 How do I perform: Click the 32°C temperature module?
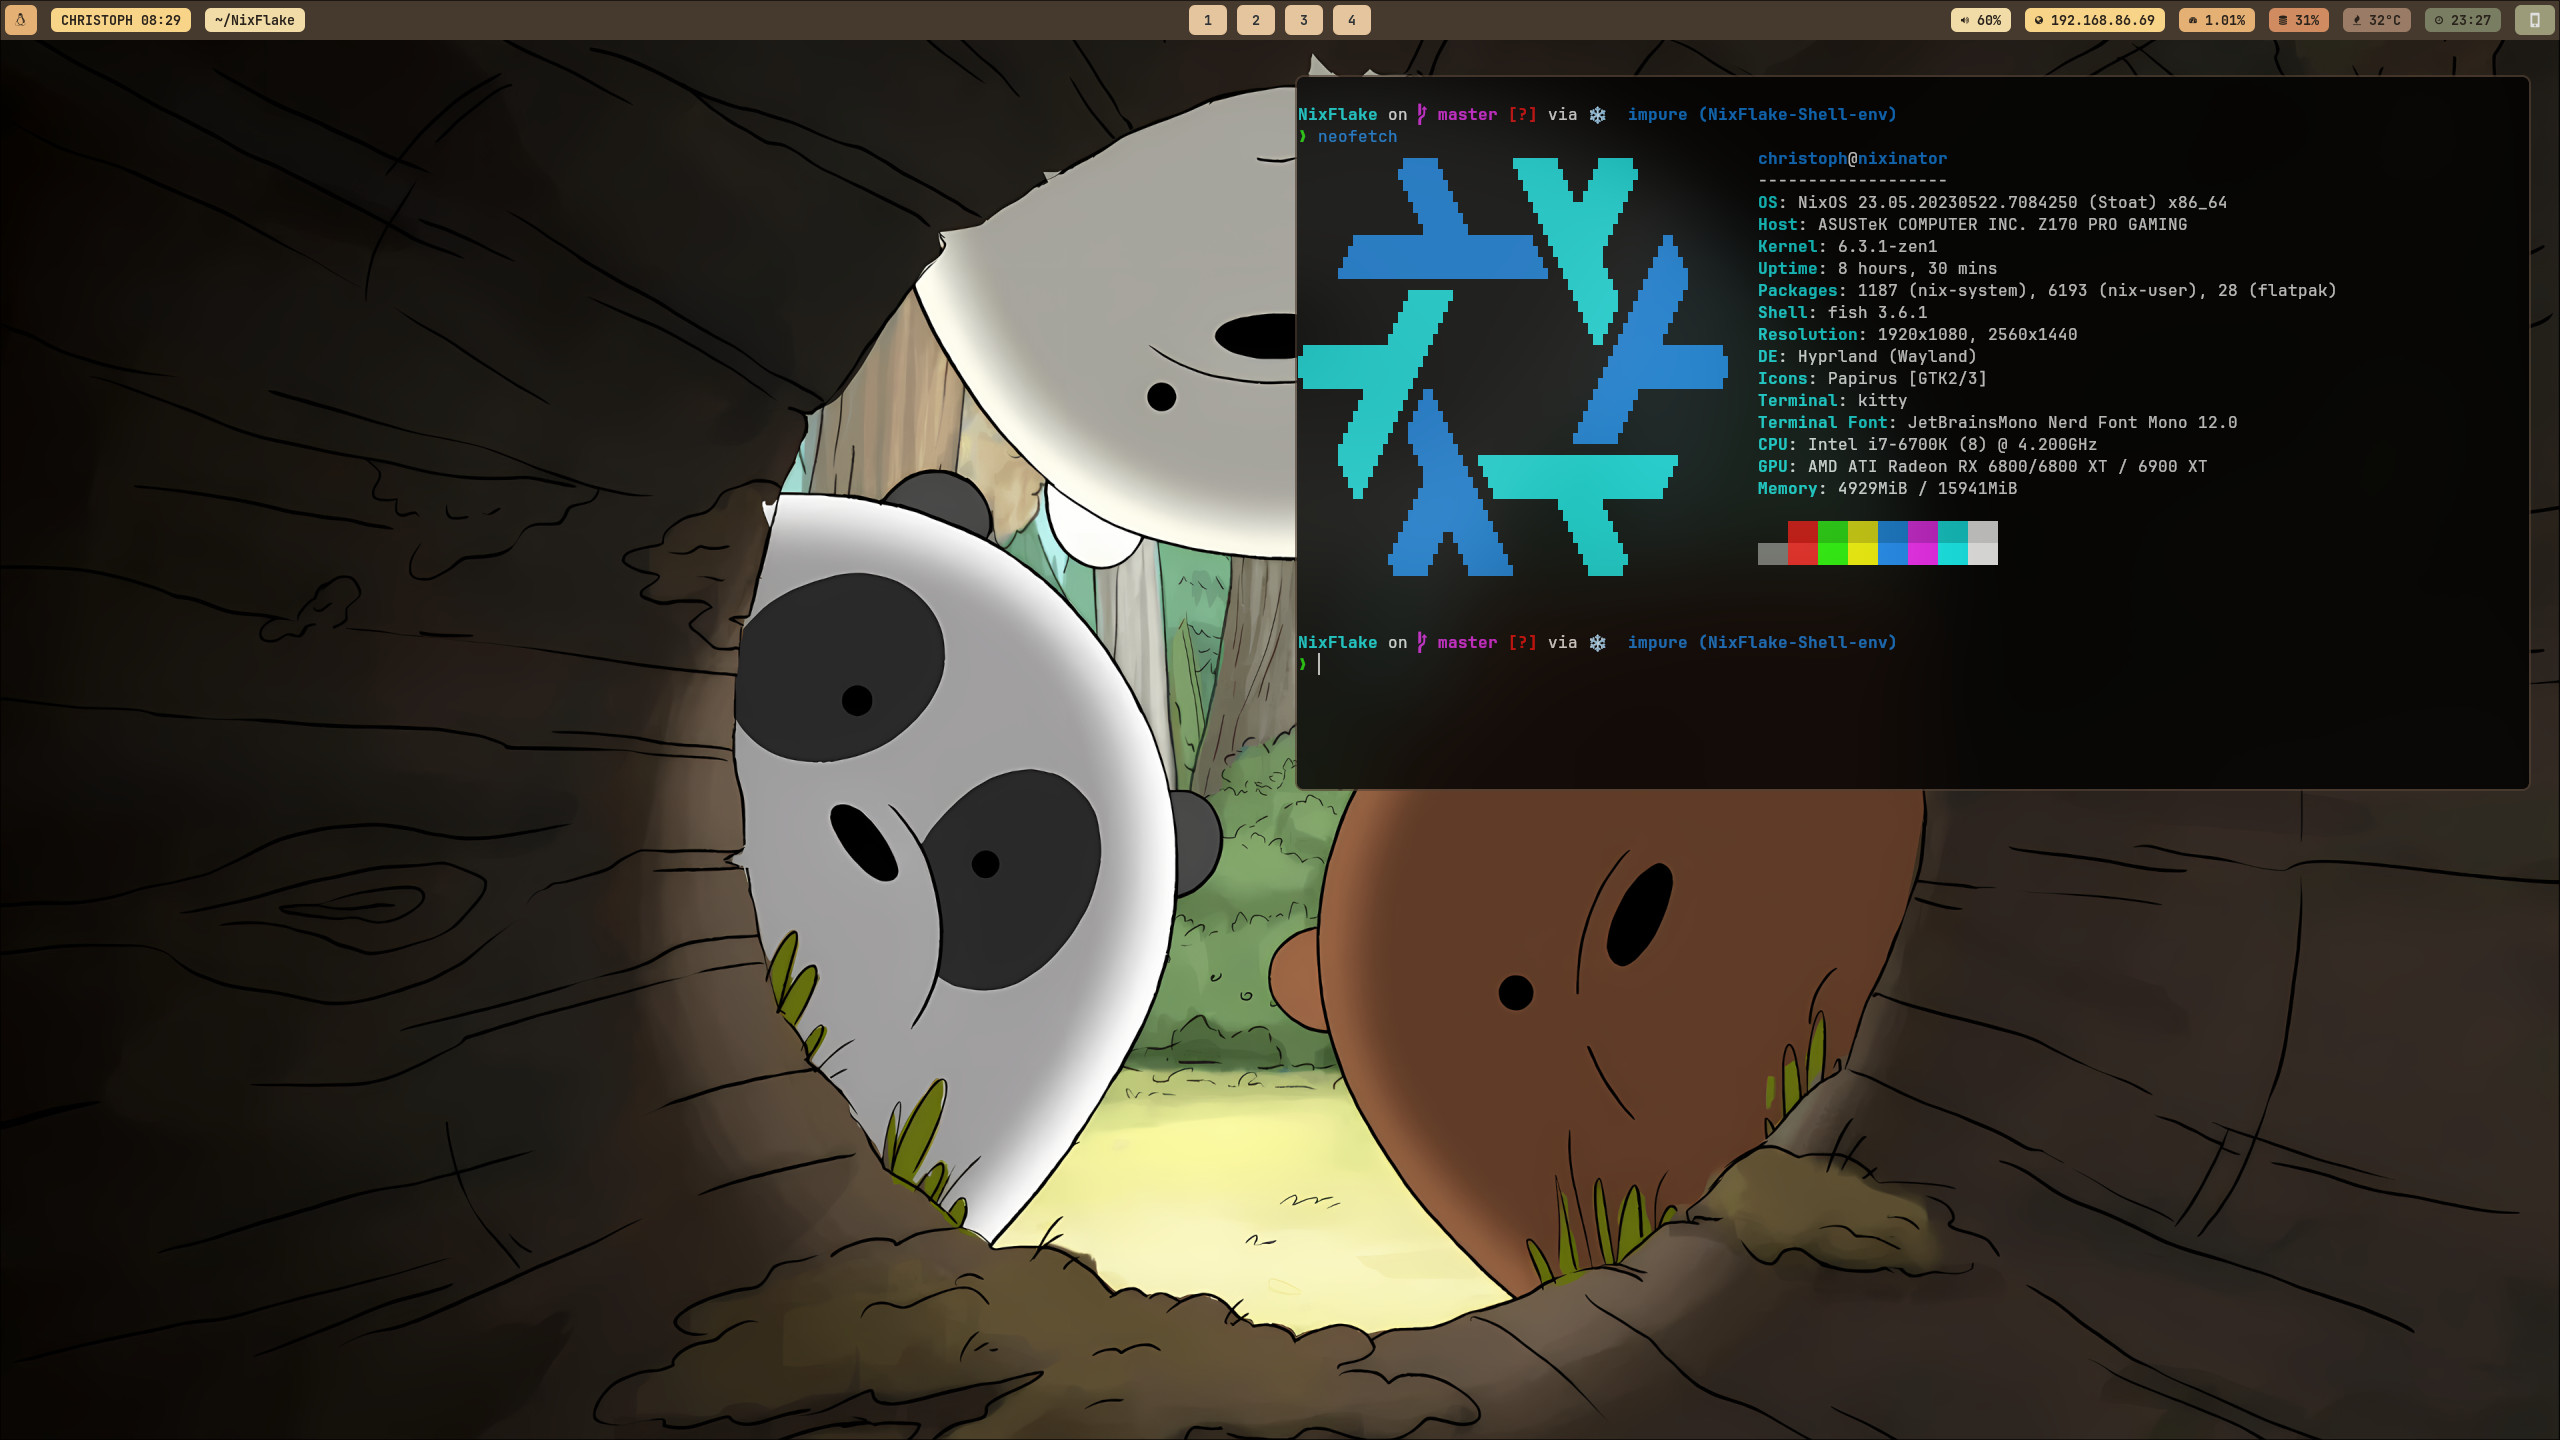[x=2375, y=20]
